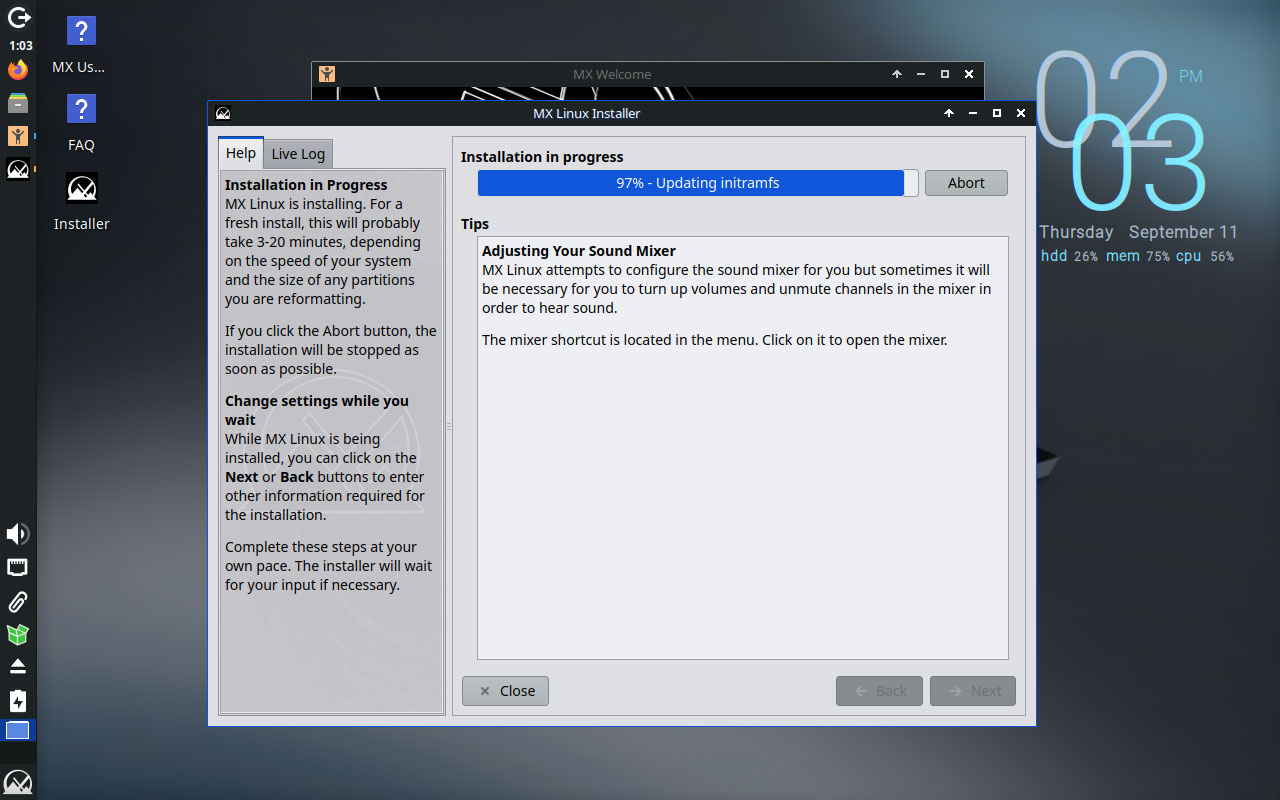Switch to the Live Log tab
Viewport: 1280px width, 800px height.
298,153
